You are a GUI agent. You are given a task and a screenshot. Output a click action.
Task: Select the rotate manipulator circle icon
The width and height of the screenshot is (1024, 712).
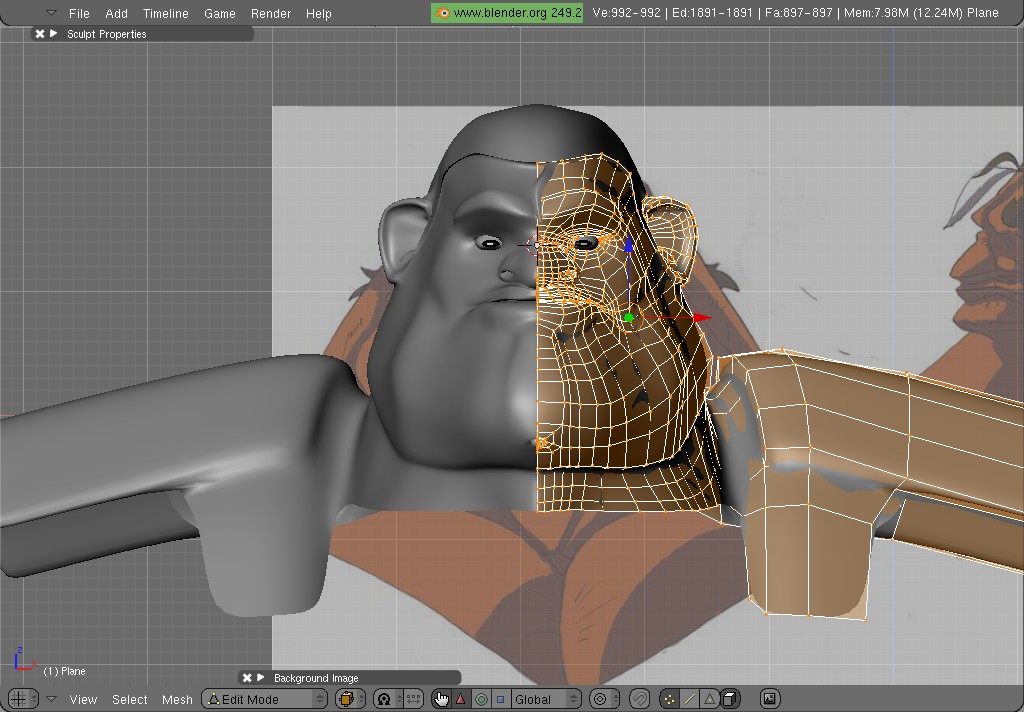coord(481,699)
